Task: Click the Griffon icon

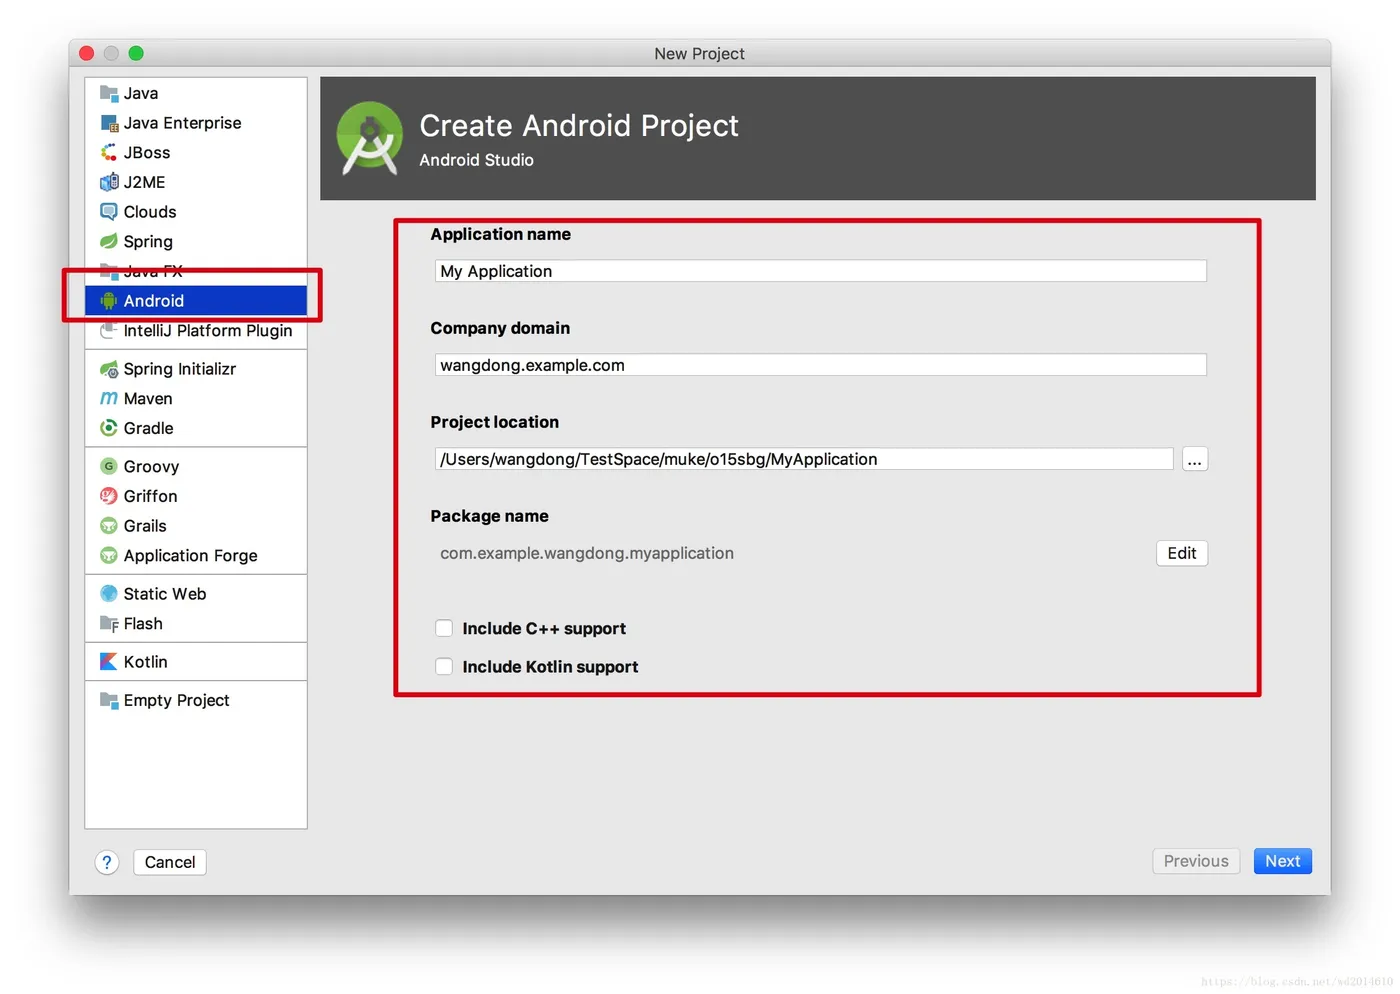Action: (x=109, y=496)
